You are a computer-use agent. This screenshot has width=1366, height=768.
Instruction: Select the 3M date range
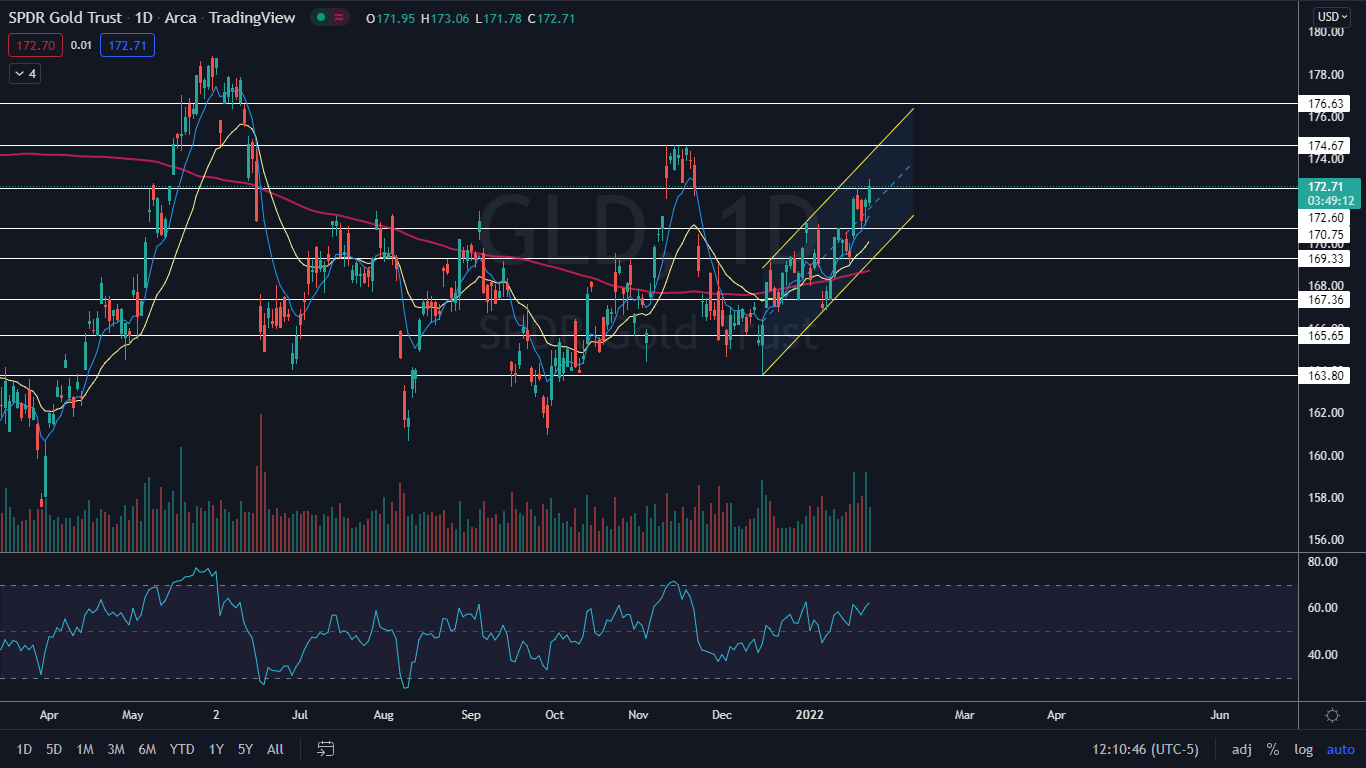pos(115,749)
